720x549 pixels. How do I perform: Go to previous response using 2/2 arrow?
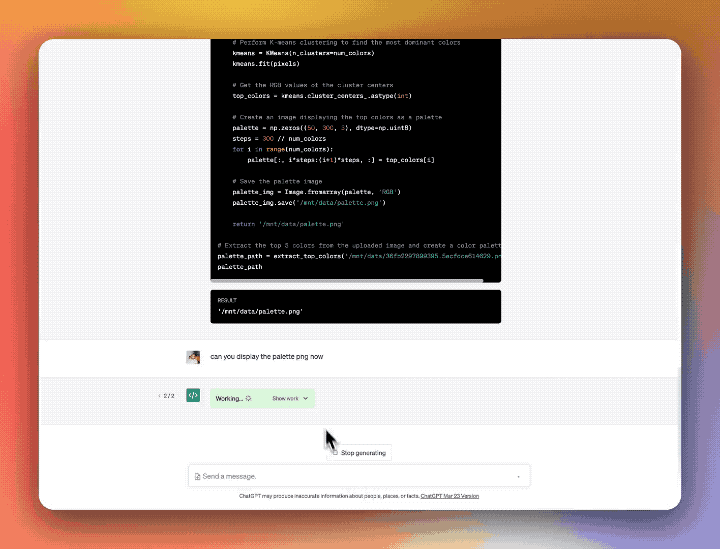tap(159, 396)
